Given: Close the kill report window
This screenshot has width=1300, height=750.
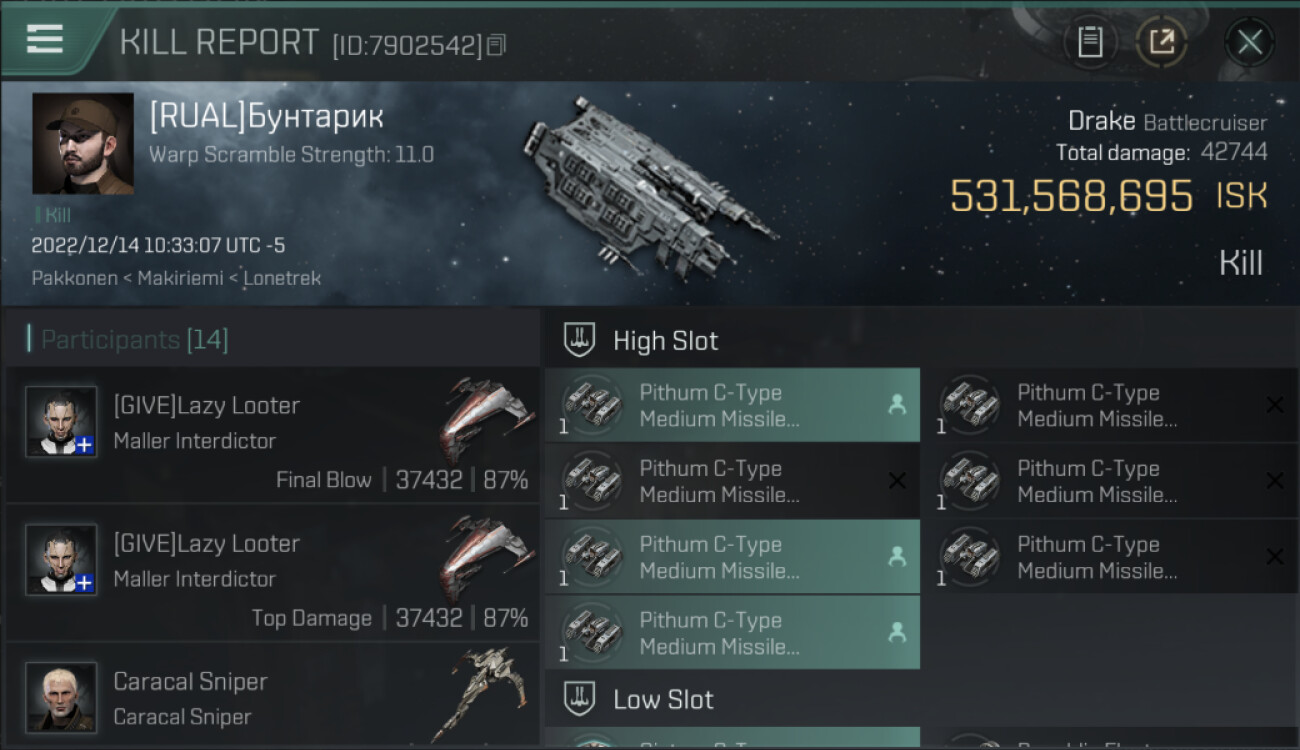Looking at the screenshot, I should [x=1249, y=42].
